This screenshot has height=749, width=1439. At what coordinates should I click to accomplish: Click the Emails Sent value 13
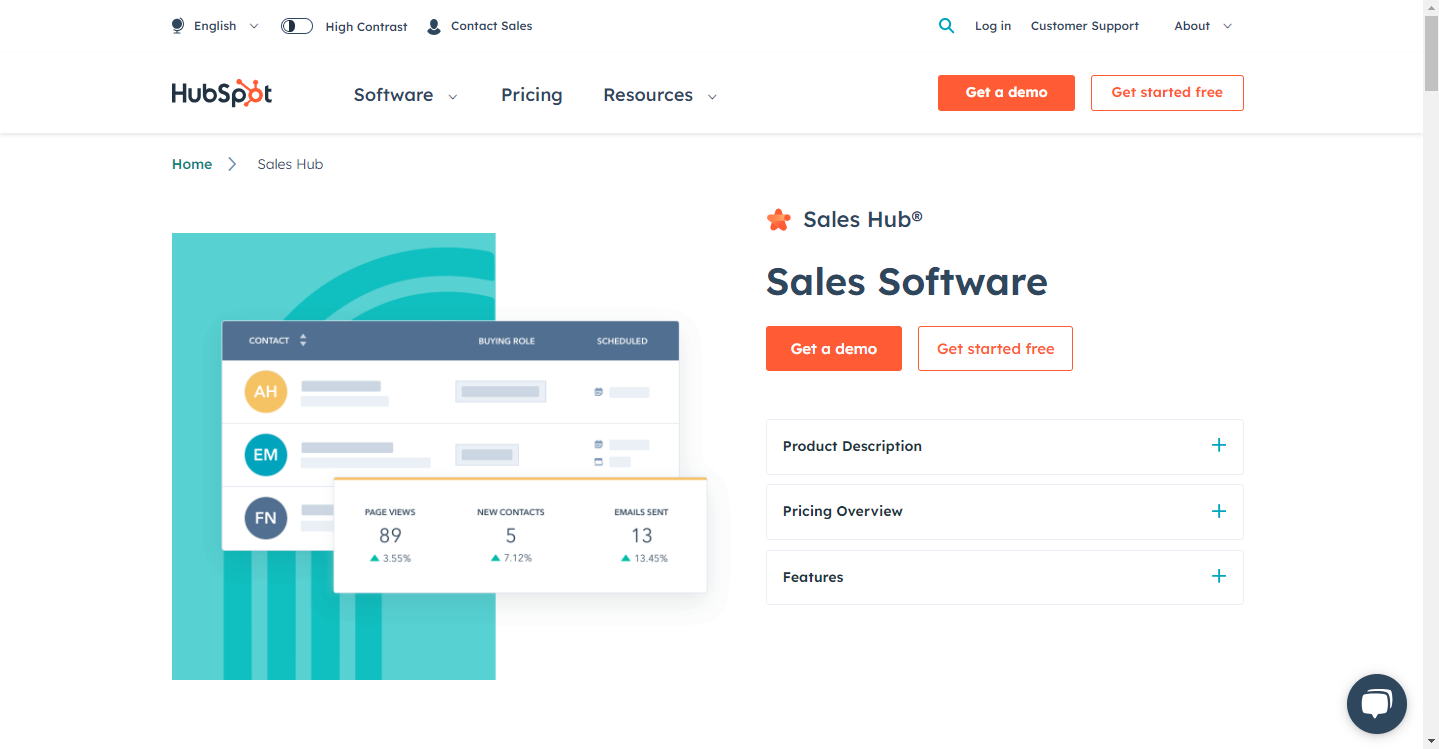pos(642,535)
